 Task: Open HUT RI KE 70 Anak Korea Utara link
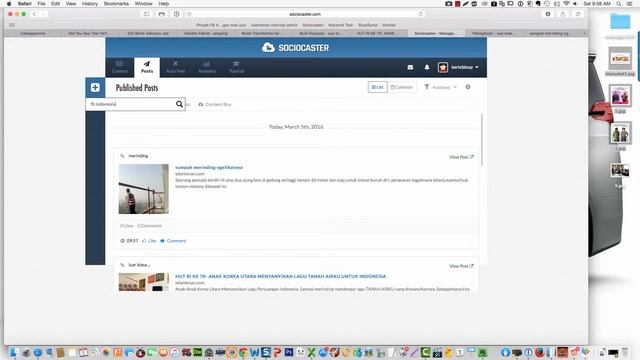280,276
